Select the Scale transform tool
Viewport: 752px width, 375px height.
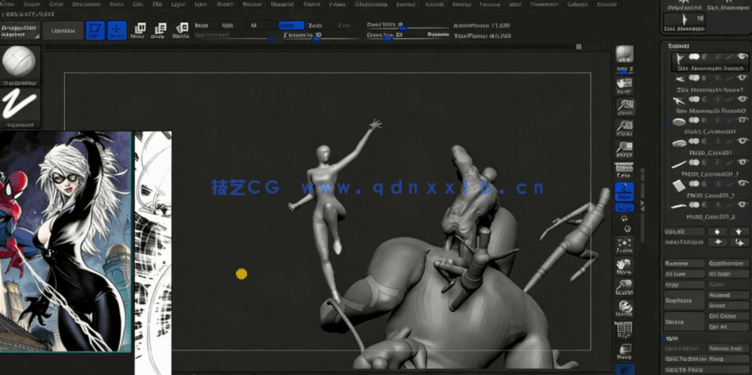(158, 31)
